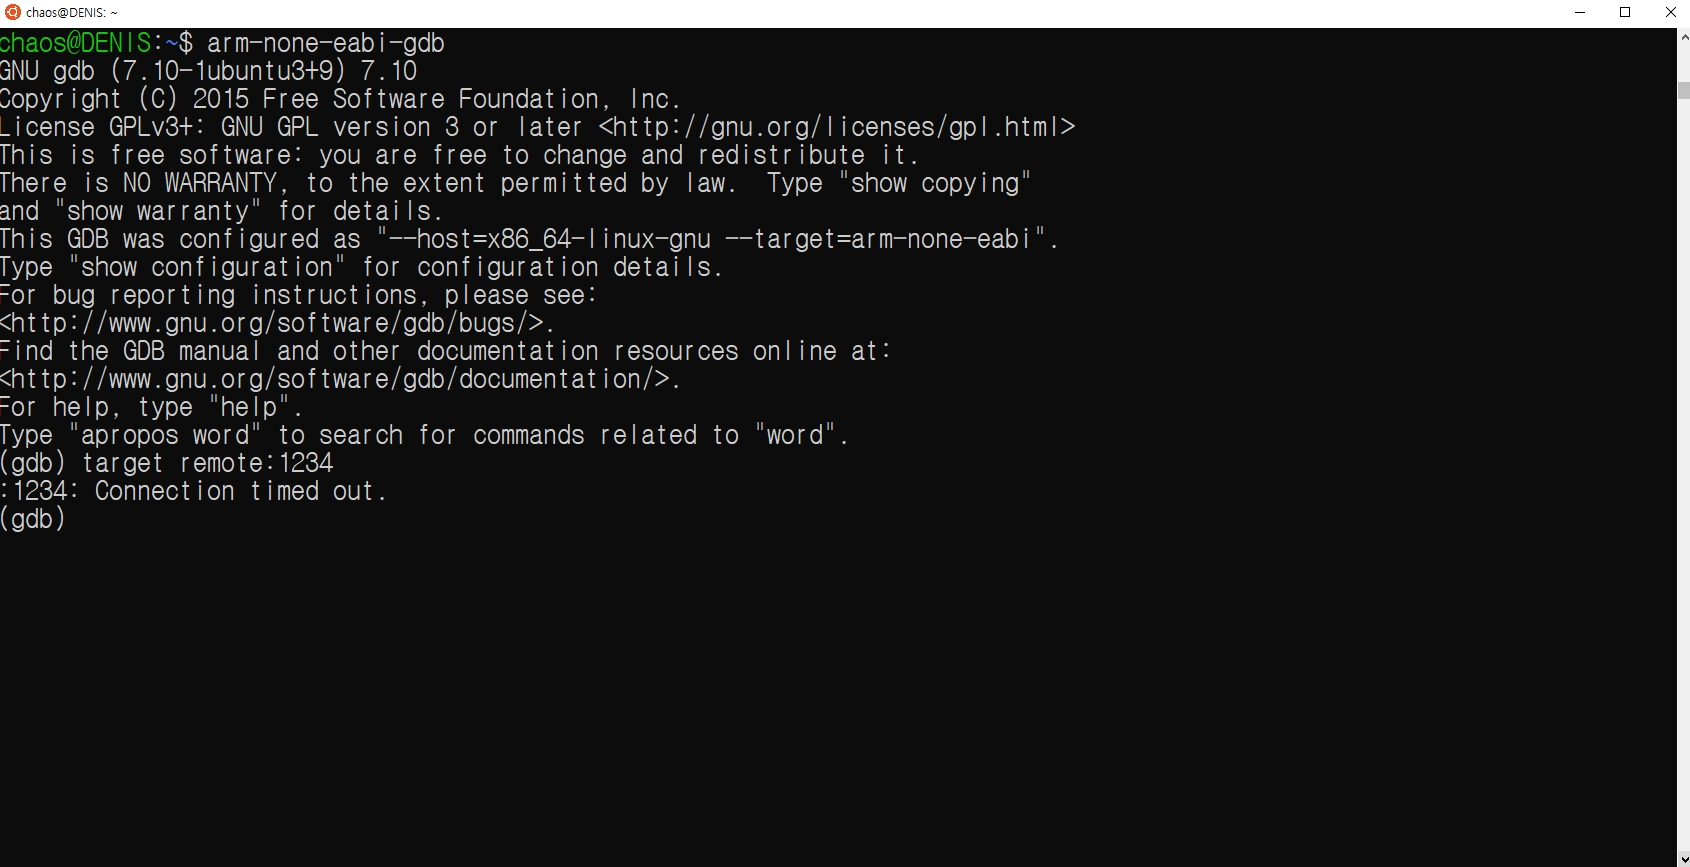Screen dimensions: 1690x867
Task: Click the scrollbar up arrow
Action: [1683, 37]
